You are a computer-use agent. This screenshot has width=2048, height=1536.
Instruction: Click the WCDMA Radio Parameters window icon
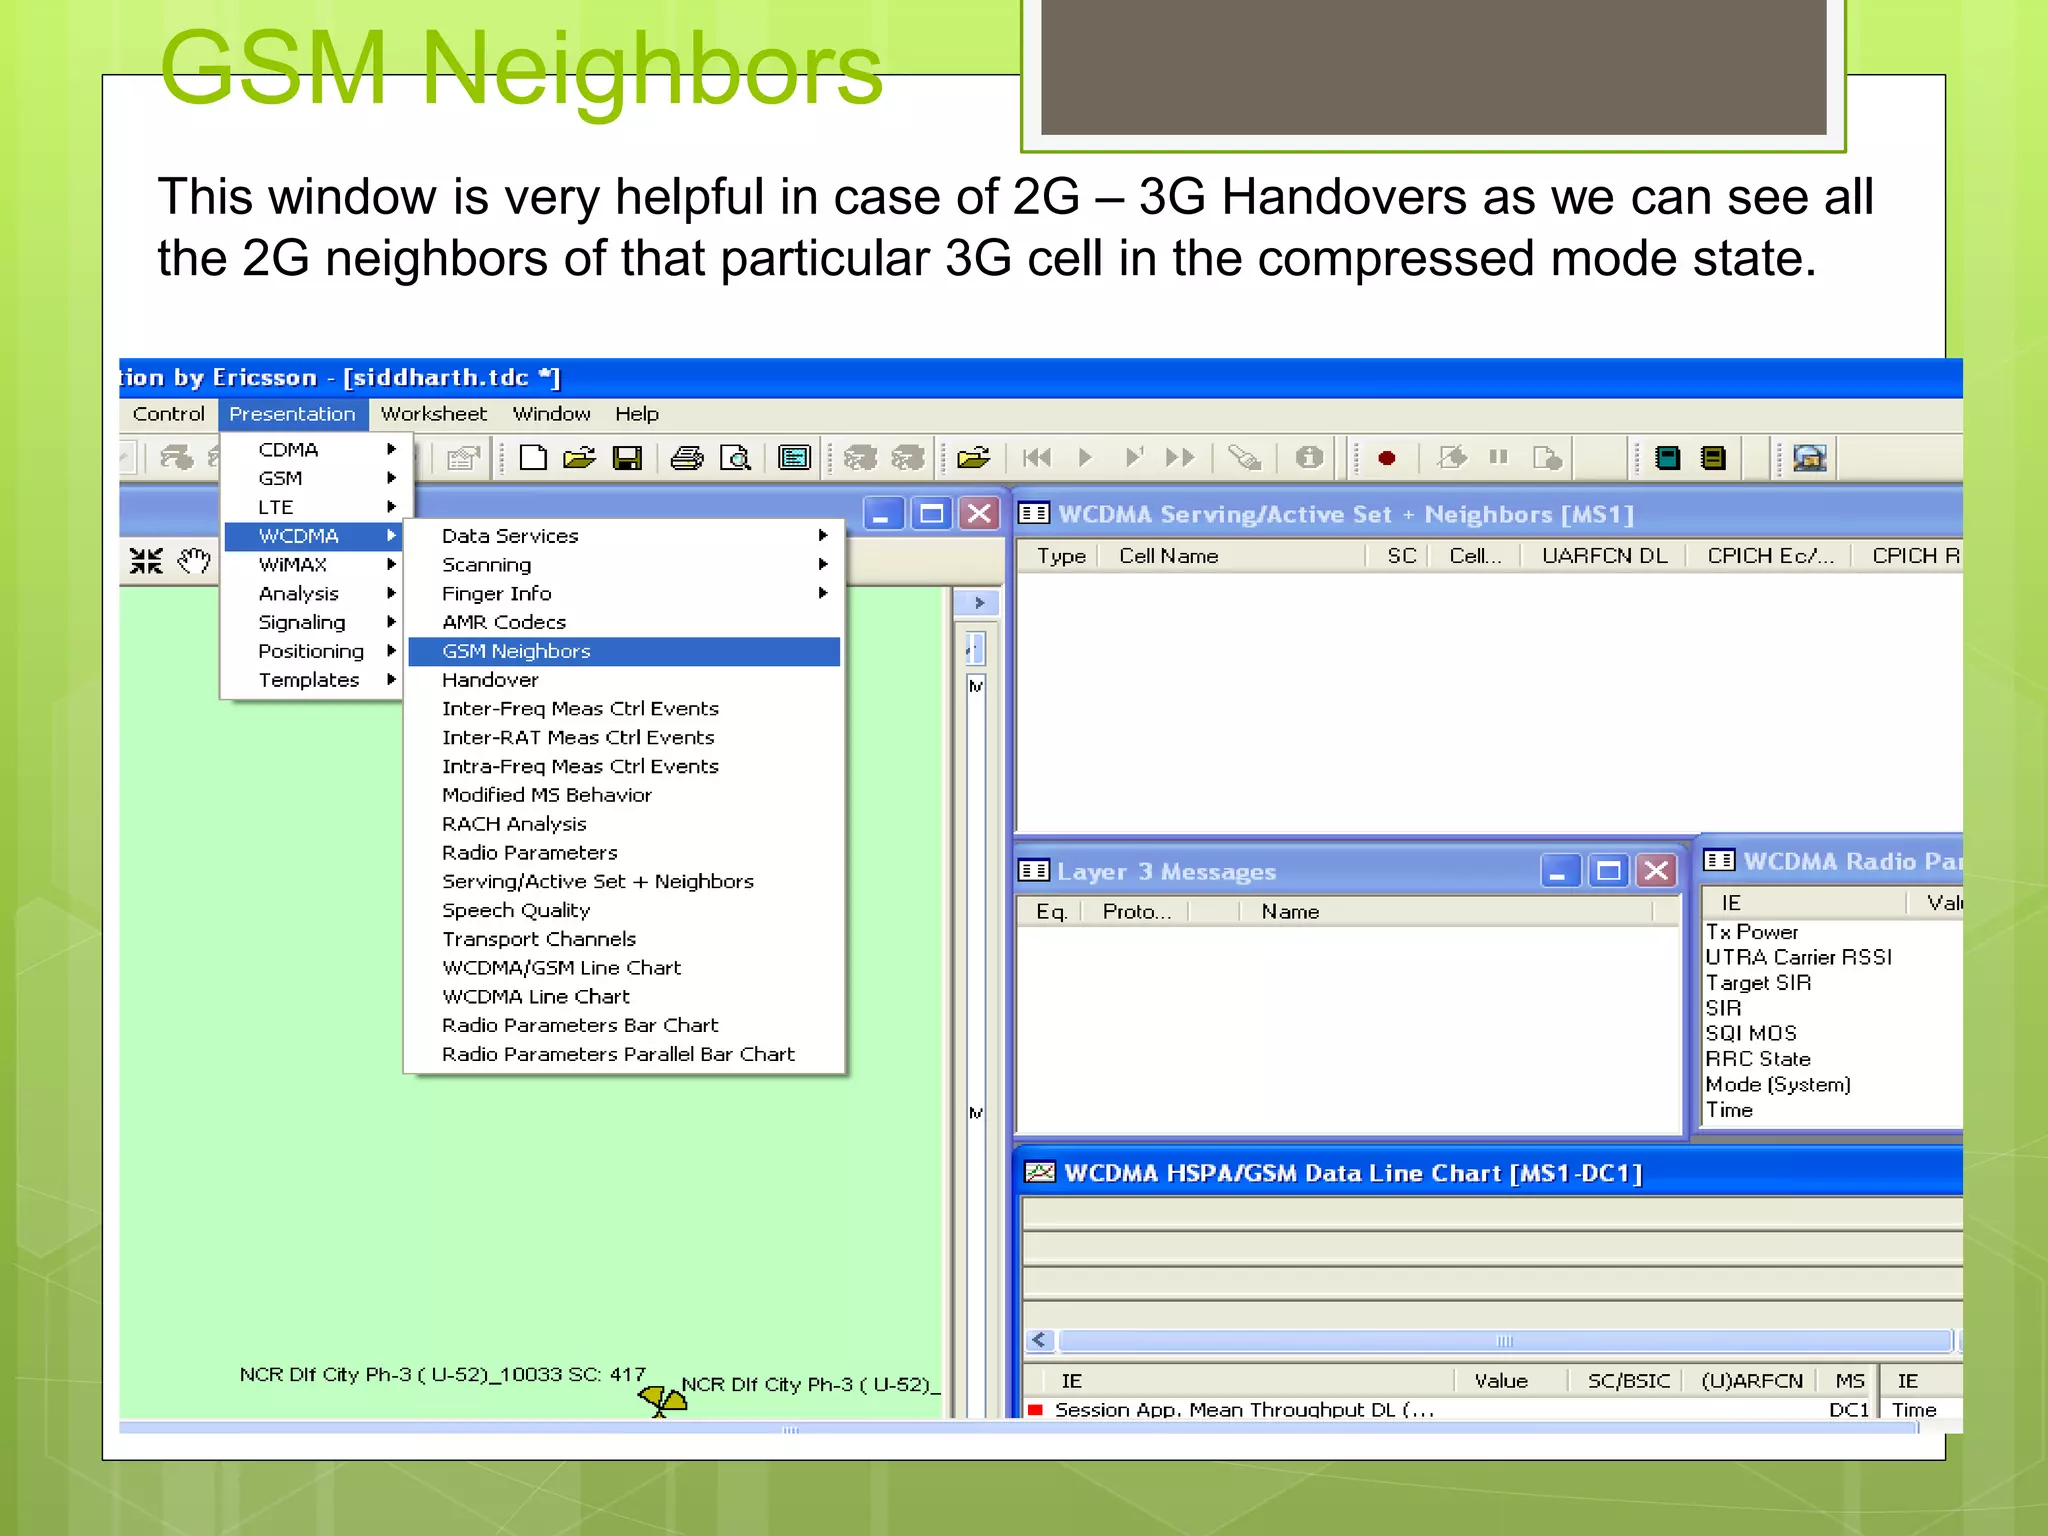[x=1719, y=861]
